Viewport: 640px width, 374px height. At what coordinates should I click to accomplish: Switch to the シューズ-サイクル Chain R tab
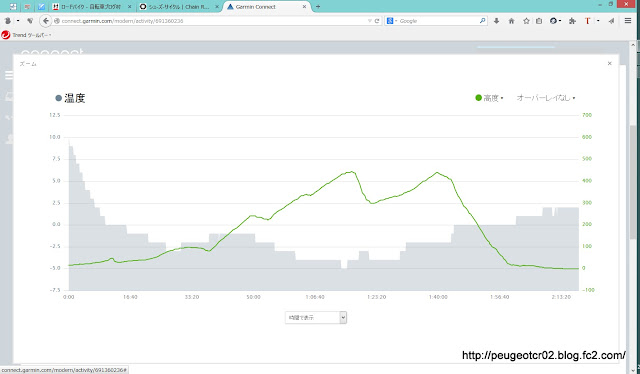pyautogui.click(x=178, y=7)
